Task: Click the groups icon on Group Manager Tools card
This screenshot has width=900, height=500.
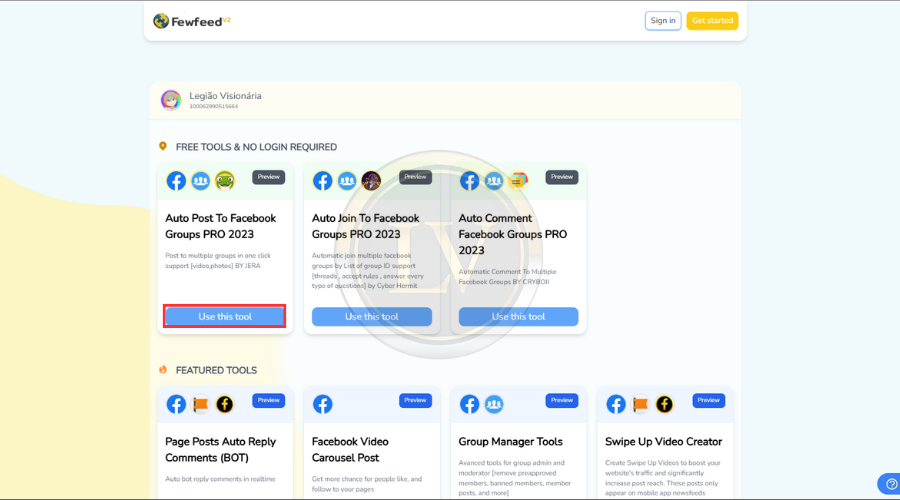Action: [x=494, y=404]
